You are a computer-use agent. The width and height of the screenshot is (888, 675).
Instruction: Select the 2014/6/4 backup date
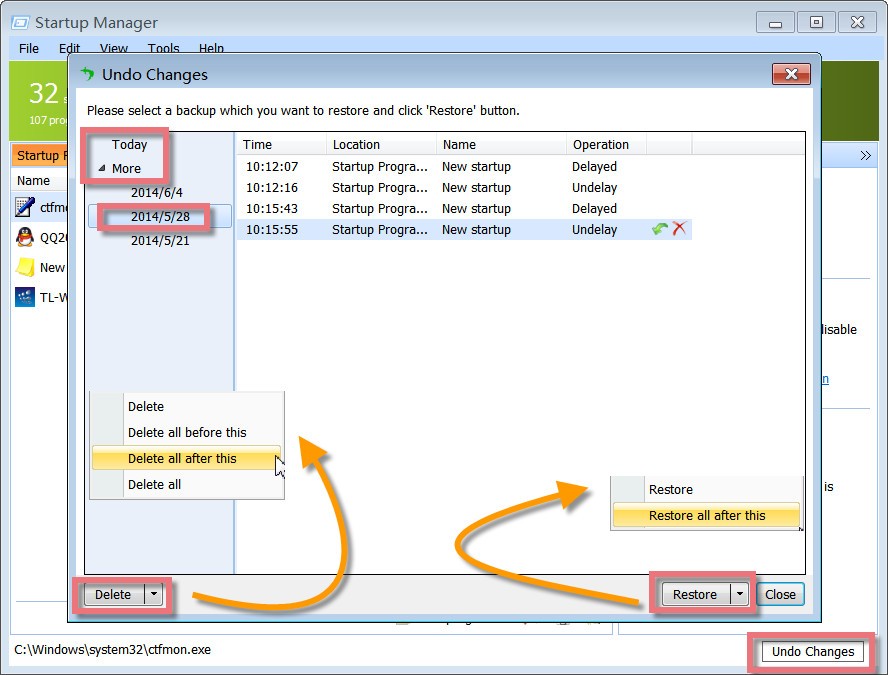click(156, 192)
